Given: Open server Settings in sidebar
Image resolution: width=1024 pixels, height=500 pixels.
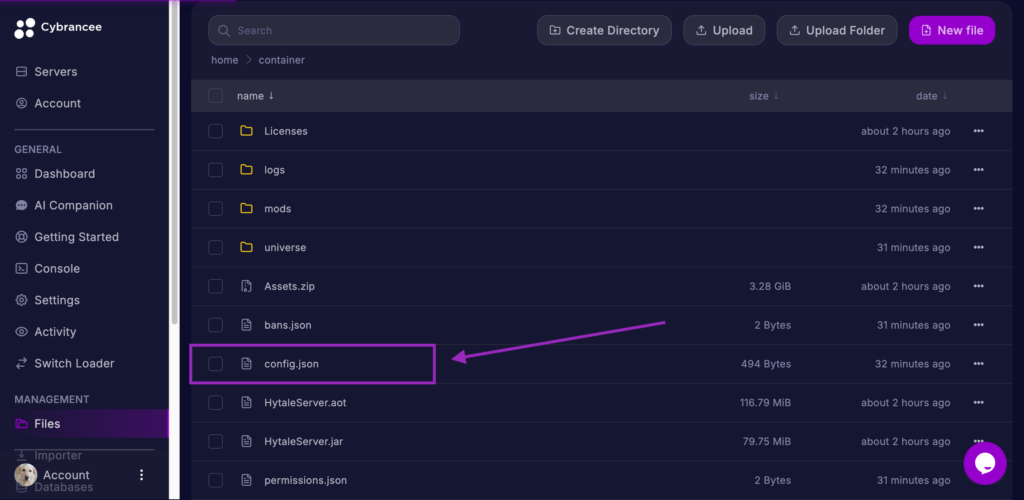Looking at the screenshot, I should [48, 300].
